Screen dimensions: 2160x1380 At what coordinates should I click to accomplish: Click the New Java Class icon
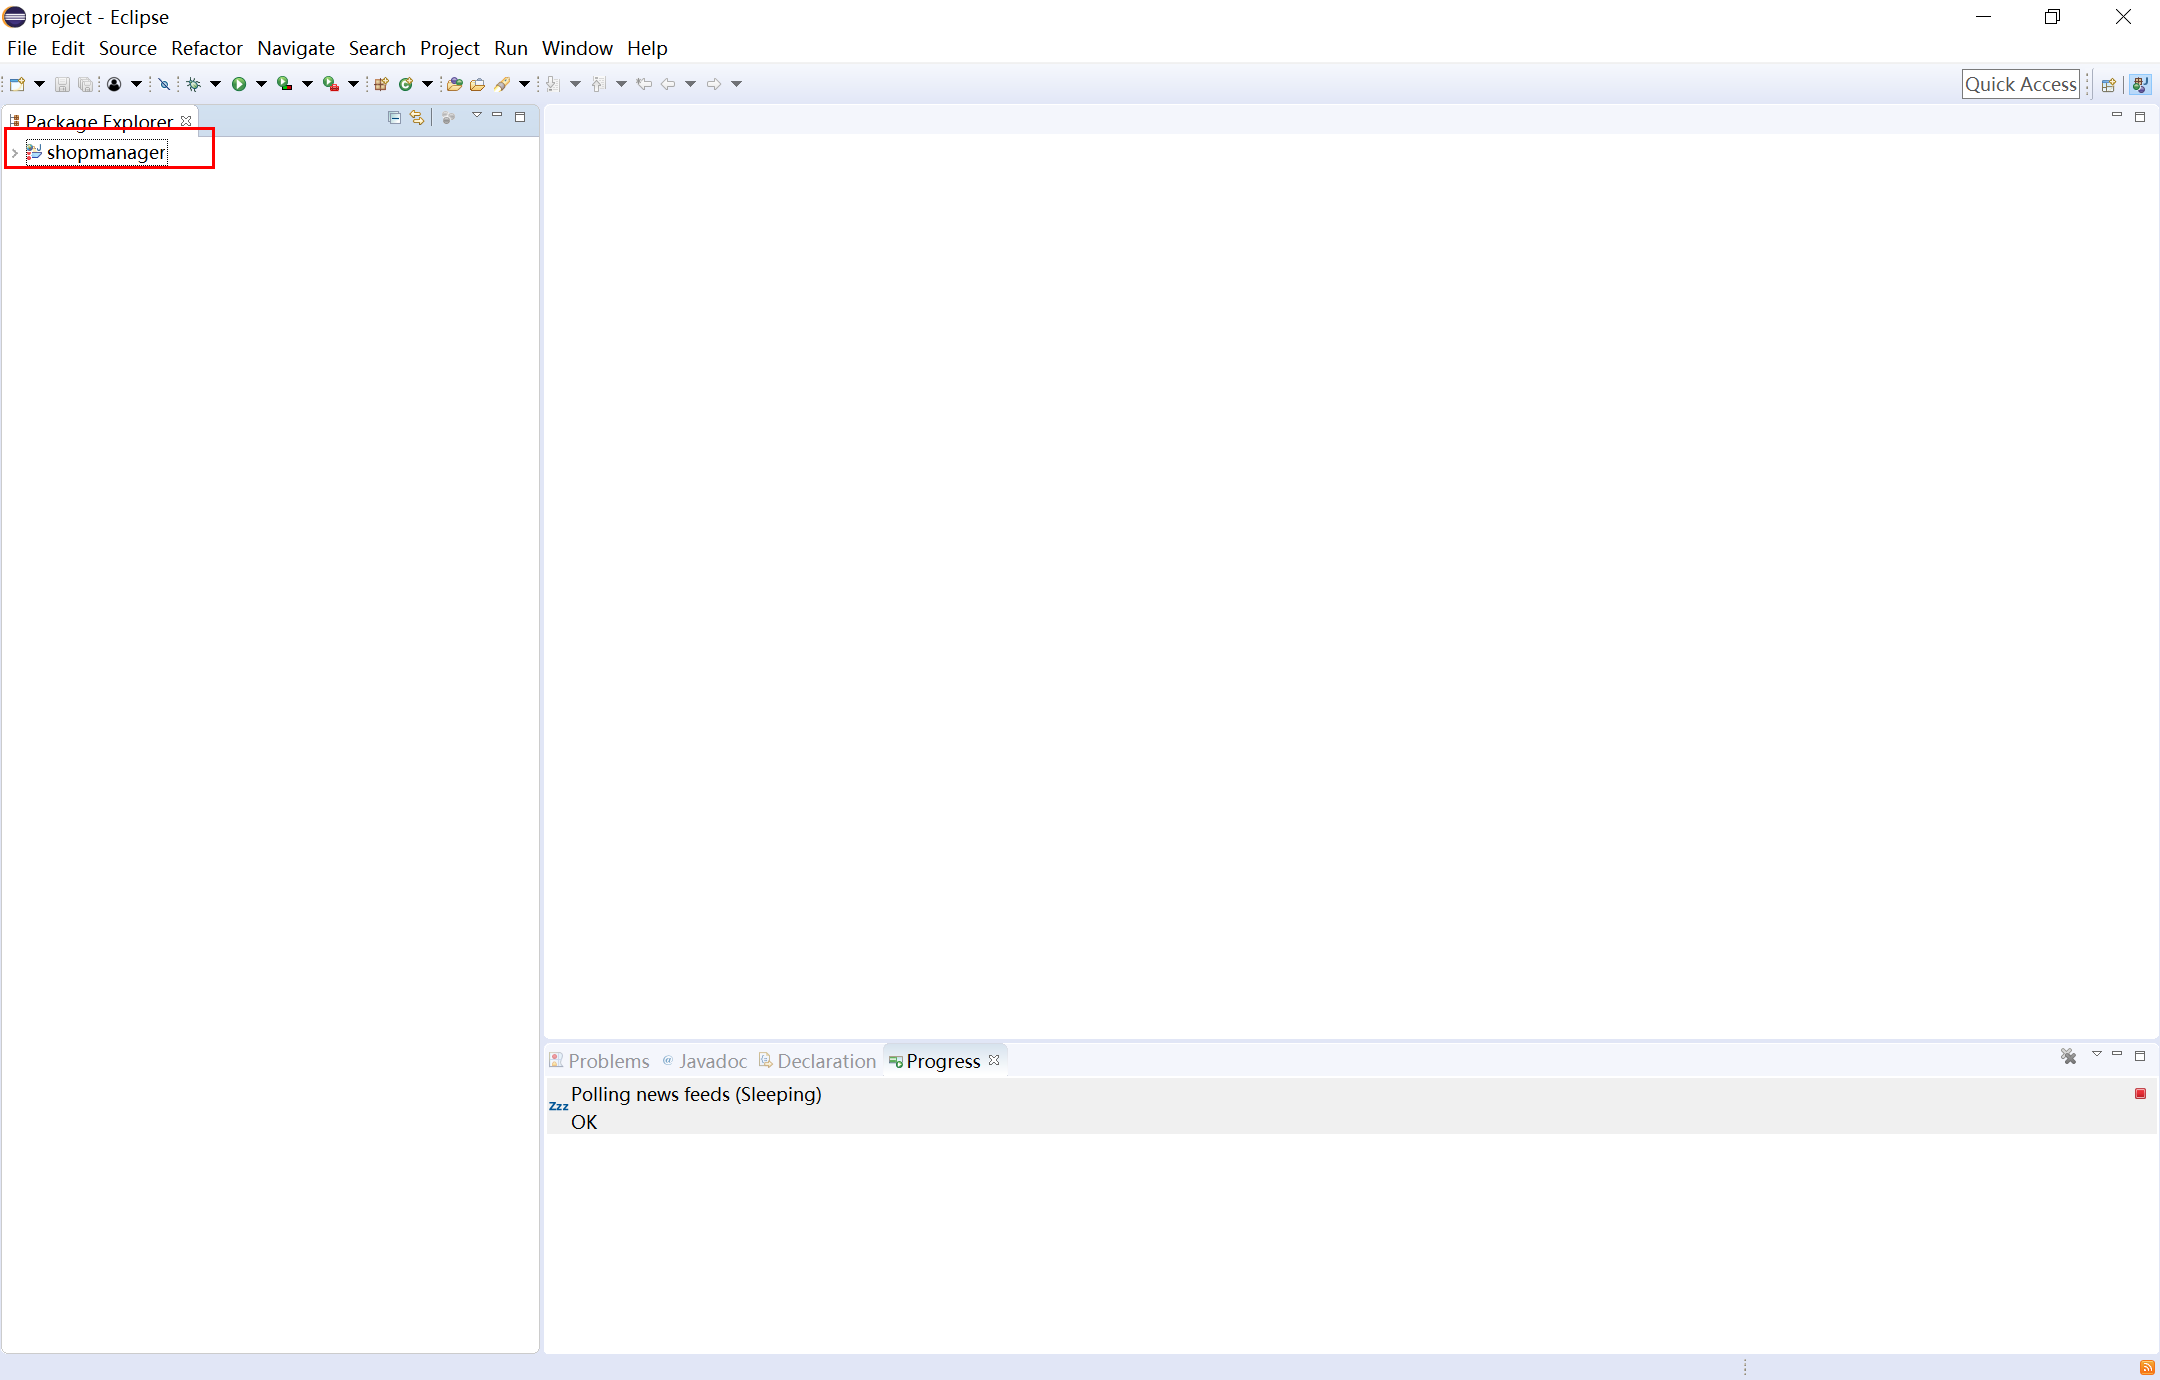tap(406, 84)
